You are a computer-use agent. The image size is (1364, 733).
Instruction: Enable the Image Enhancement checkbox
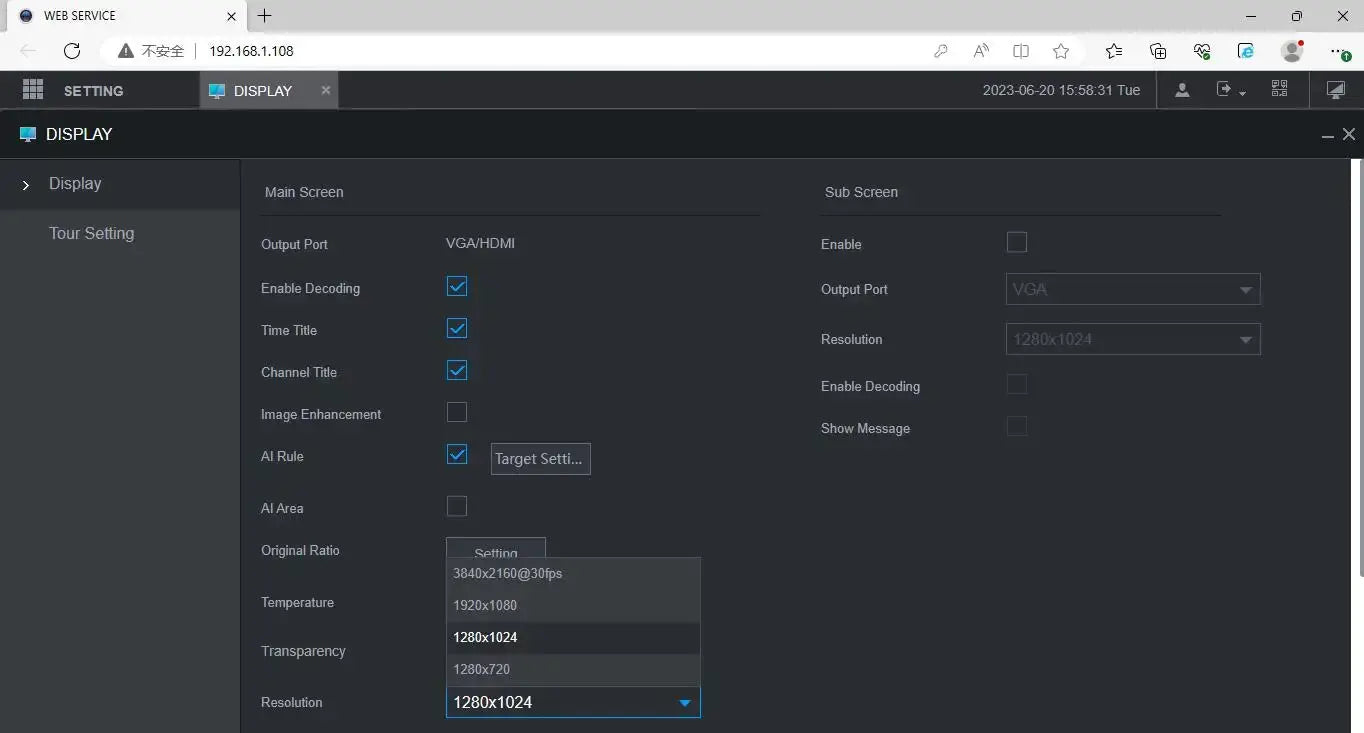pos(457,413)
